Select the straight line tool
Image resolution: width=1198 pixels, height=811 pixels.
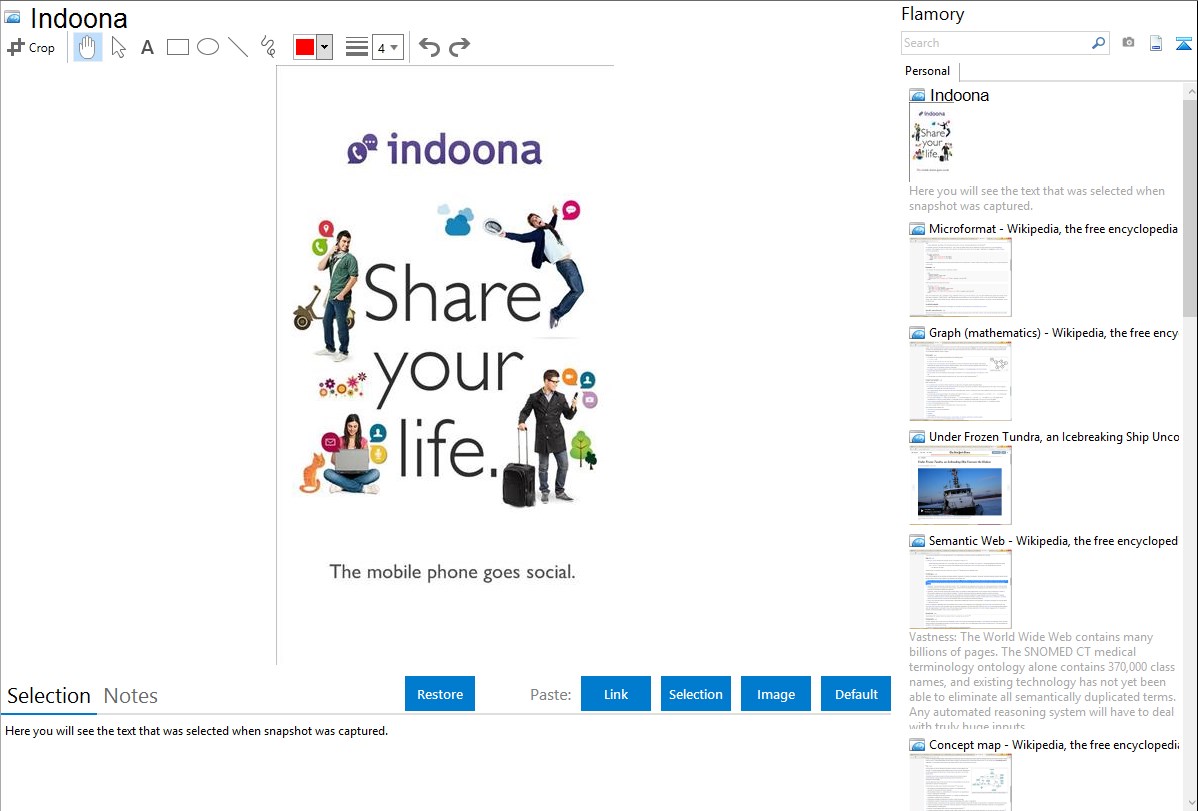tap(238, 47)
